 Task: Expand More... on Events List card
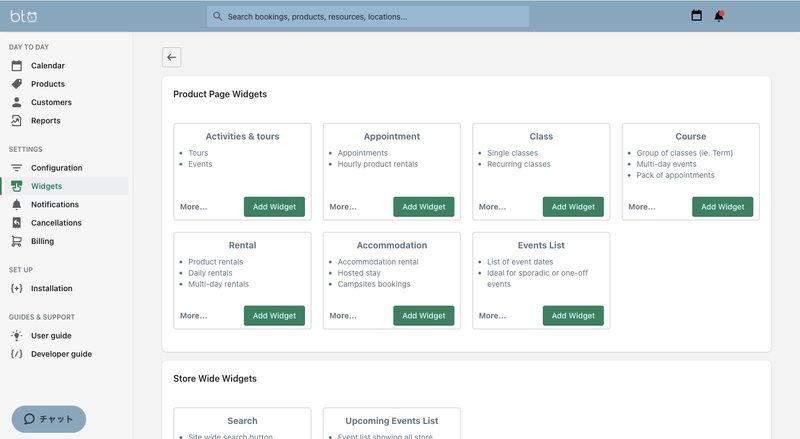point(492,315)
